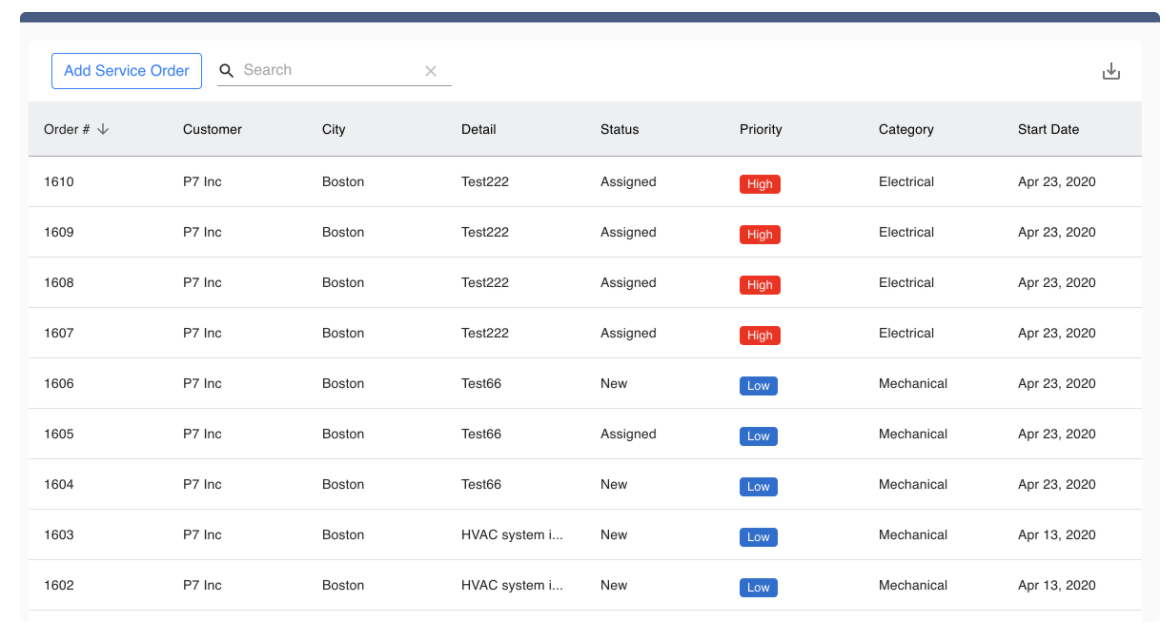Sort by City column header

pos(333,129)
